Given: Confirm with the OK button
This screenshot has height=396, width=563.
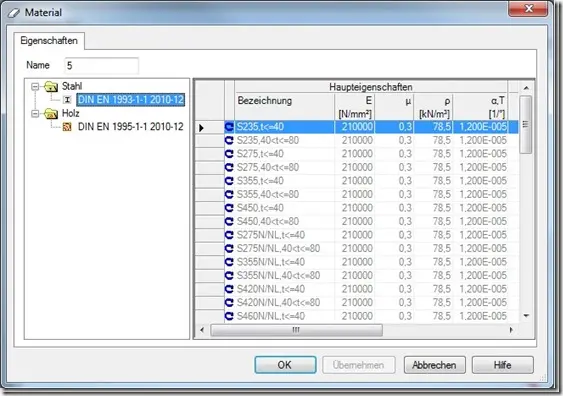Looking at the screenshot, I should 285,365.
